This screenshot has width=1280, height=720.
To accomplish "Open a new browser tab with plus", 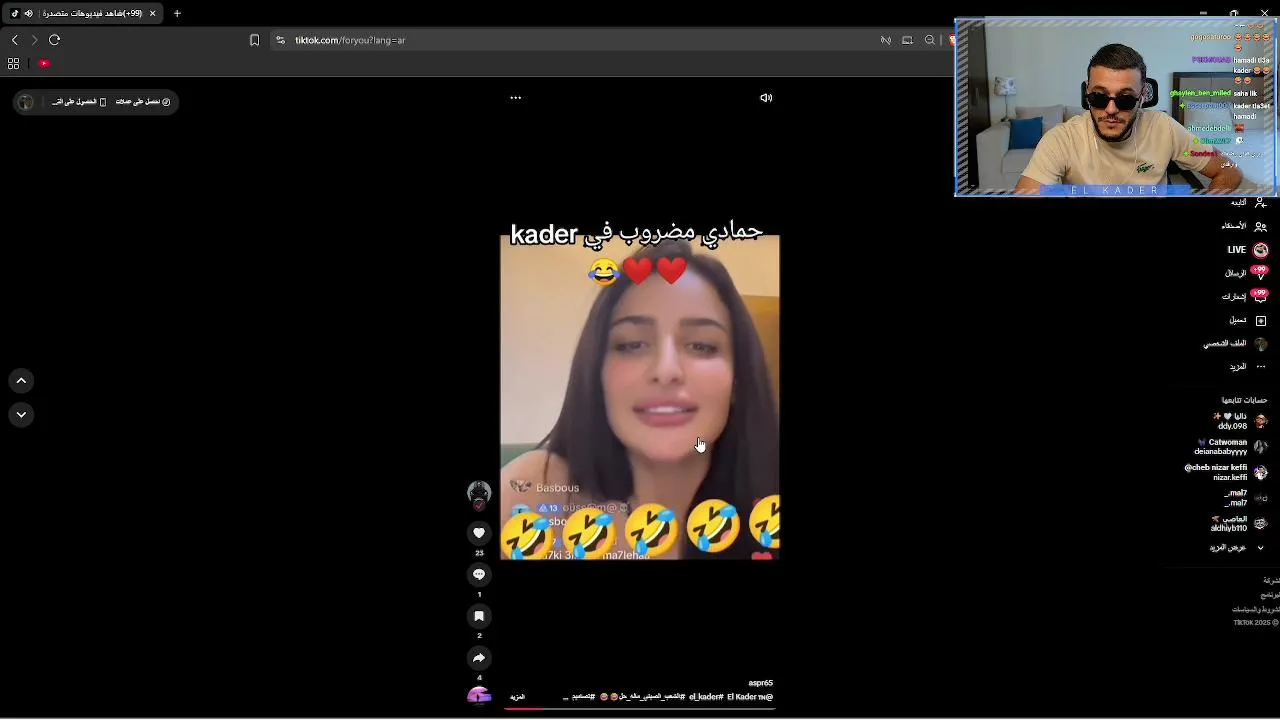I will [x=177, y=13].
